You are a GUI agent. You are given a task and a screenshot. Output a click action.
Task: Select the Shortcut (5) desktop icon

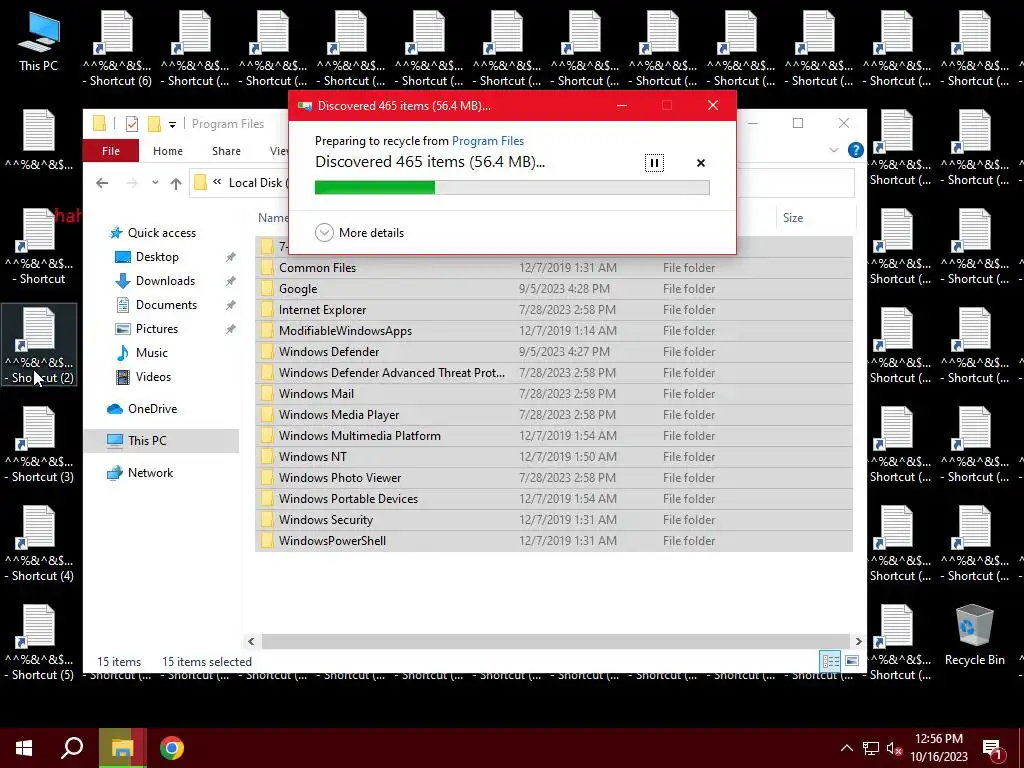click(39, 643)
